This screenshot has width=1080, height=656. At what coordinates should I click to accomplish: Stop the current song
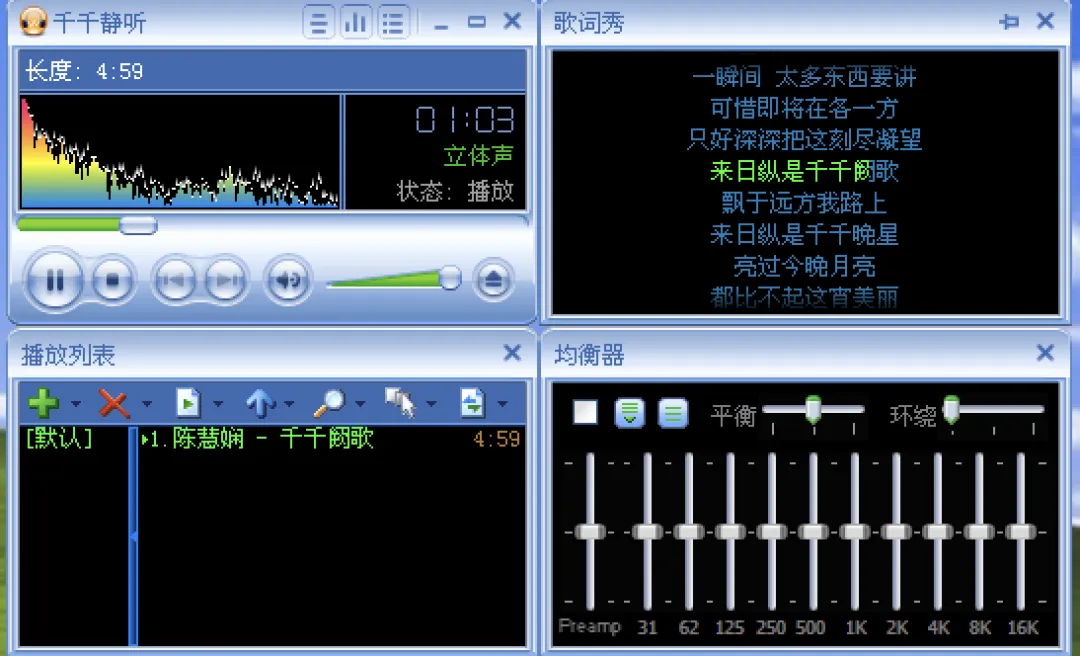click(112, 280)
